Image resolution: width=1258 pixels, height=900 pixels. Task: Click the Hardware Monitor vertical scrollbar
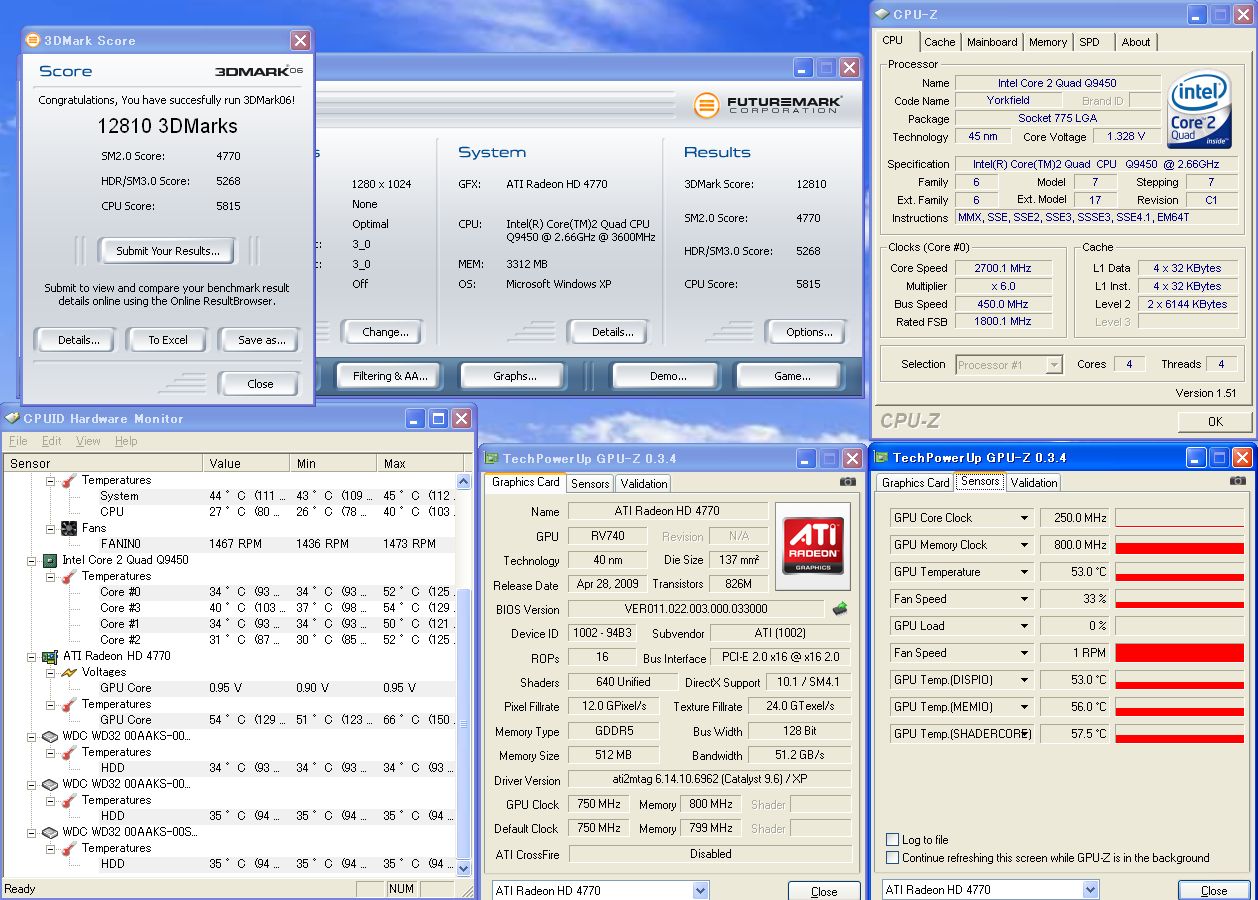pyautogui.click(x=463, y=676)
